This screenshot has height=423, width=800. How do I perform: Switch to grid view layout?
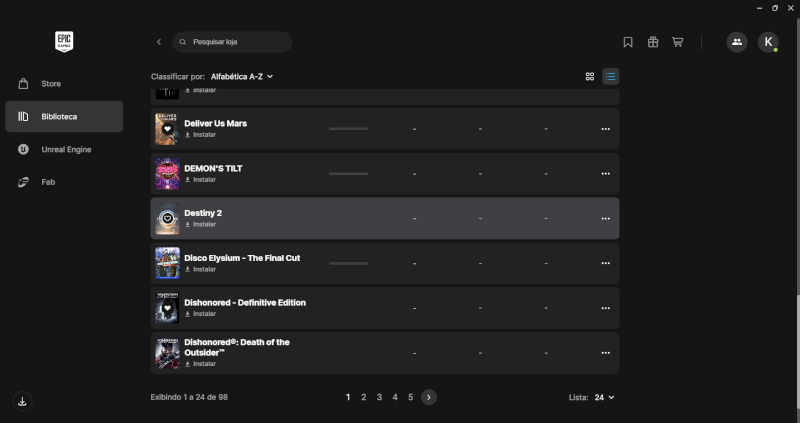point(590,77)
